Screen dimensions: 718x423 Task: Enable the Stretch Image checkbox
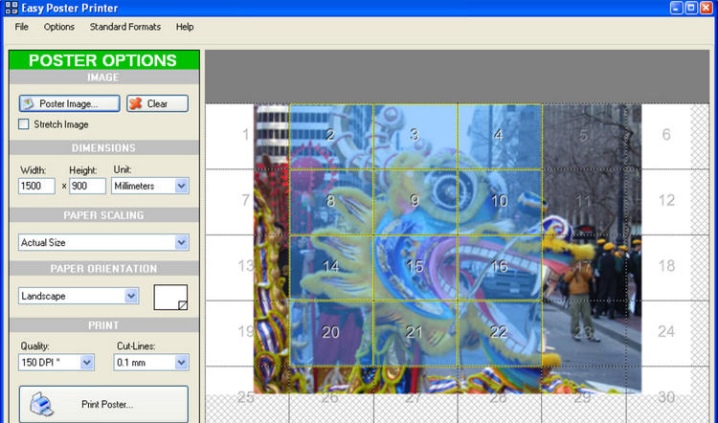point(23,124)
